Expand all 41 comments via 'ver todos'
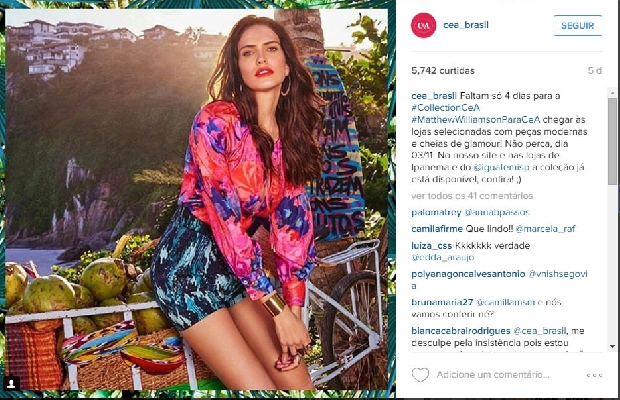 coord(472,196)
